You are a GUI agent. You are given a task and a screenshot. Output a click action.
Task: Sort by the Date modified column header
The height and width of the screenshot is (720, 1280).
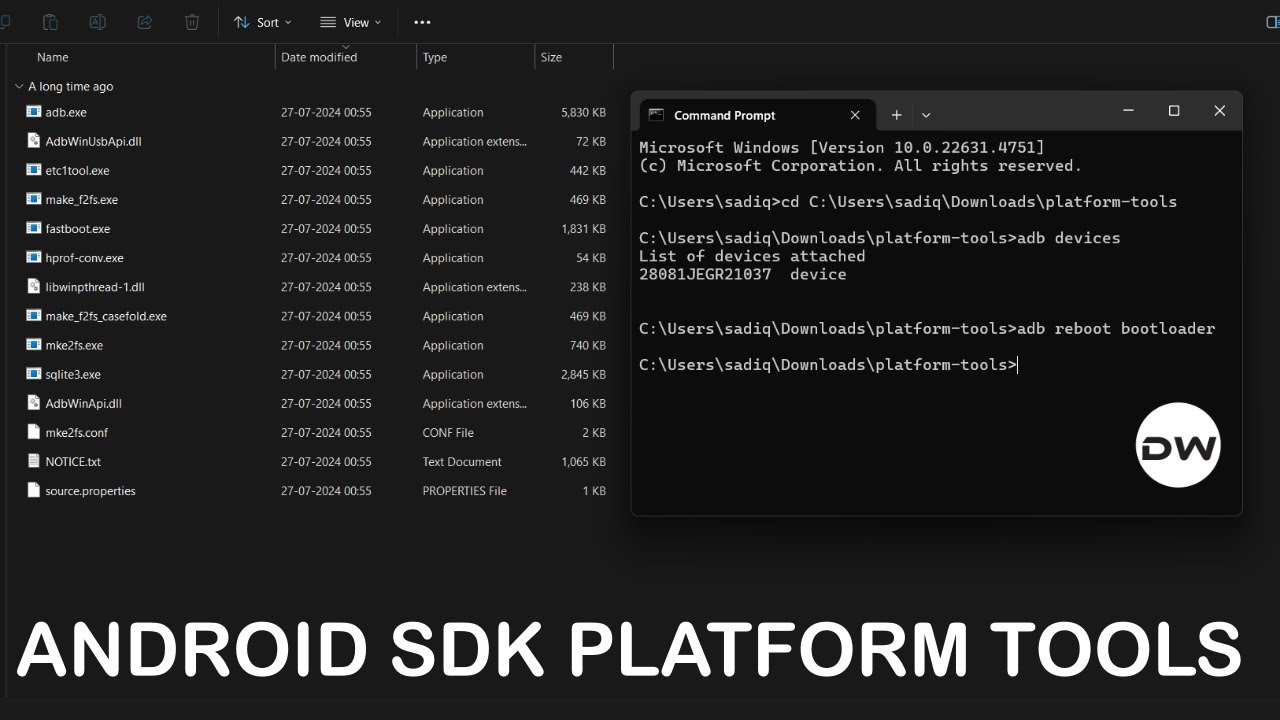coord(319,57)
